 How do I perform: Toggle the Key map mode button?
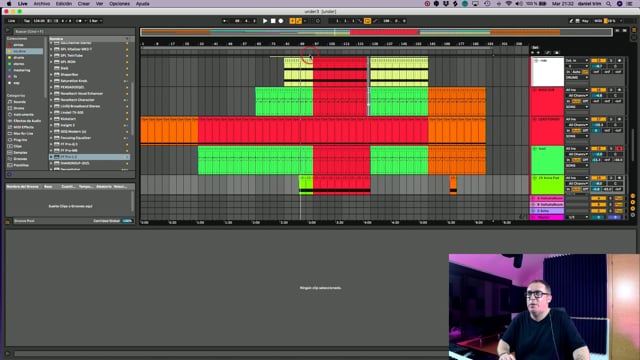pyautogui.click(x=585, y=21)
